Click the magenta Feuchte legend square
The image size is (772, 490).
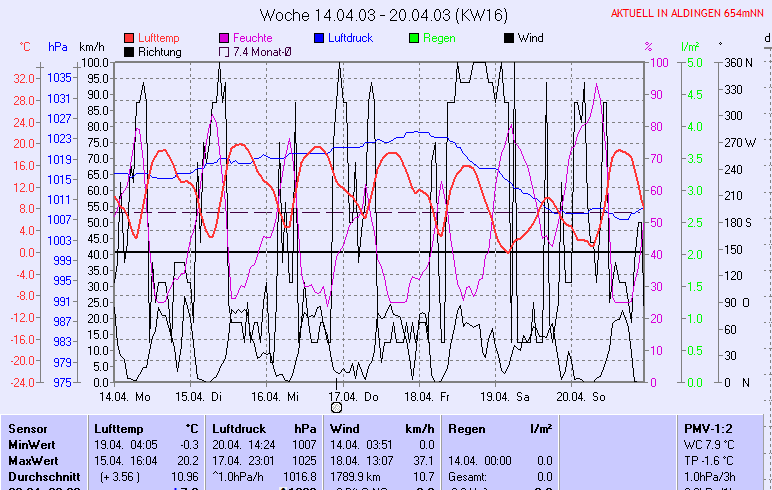[224, 38]
